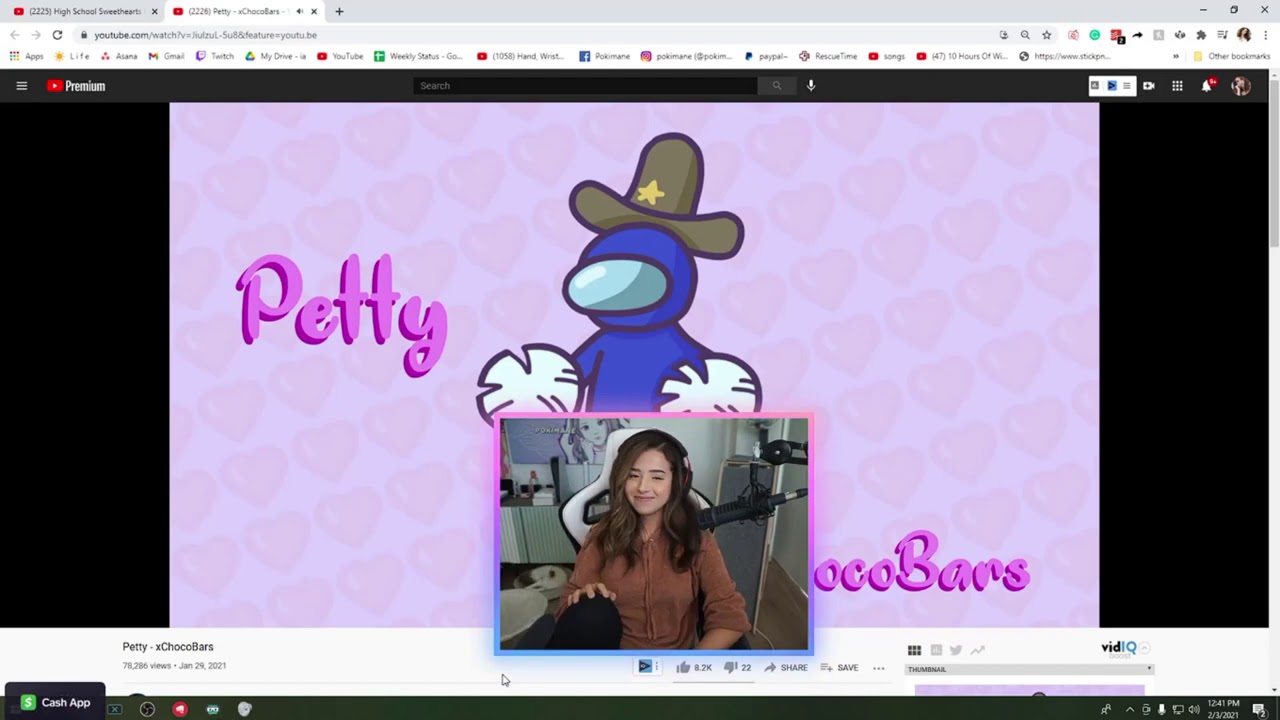Open the YouTube account avatar menu
This screenshot has height=720, width=1280.
[1241, 86]
